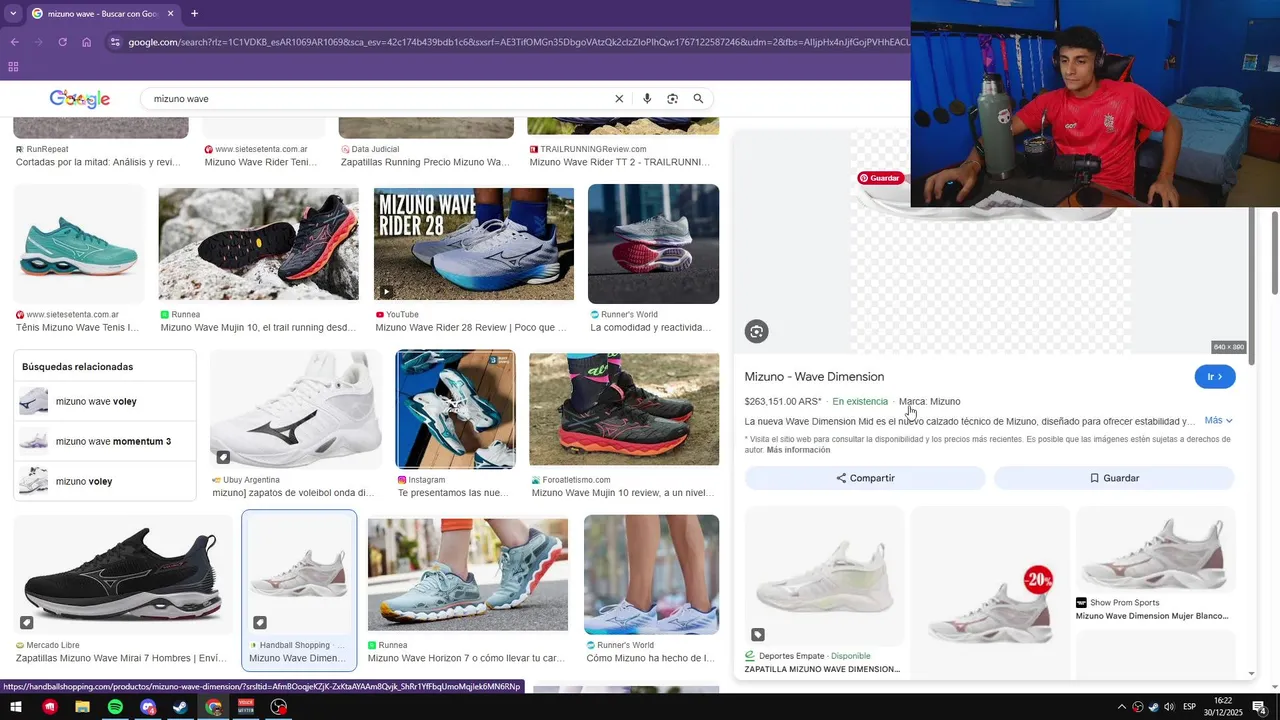Viewport: 1280px width, 720px height.
Task: Click the En existencia availability text
Action: (860, 402)
